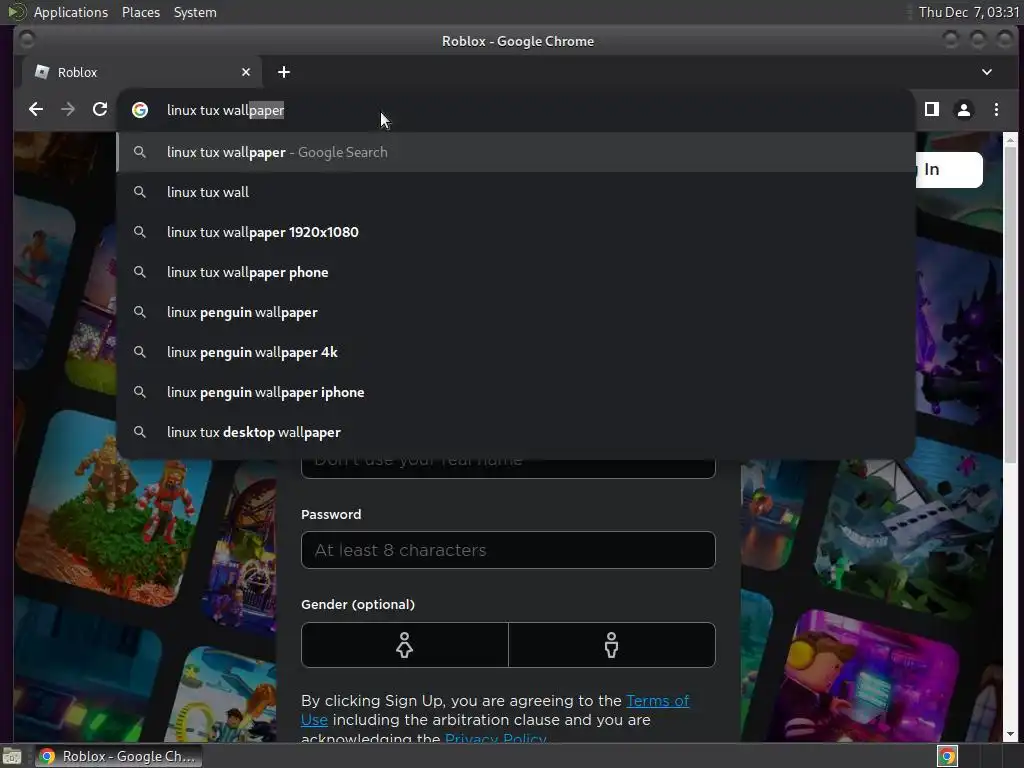Pick suggestion 'linux tux wallpaper phone'
The height and width of the screenshot is (768, 1024).
(x=516, y=272)
